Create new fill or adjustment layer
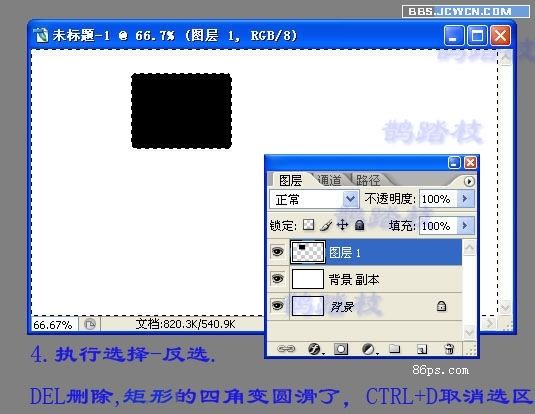The height and width of the screenshot is (414, 535). (x=369, y=349)
